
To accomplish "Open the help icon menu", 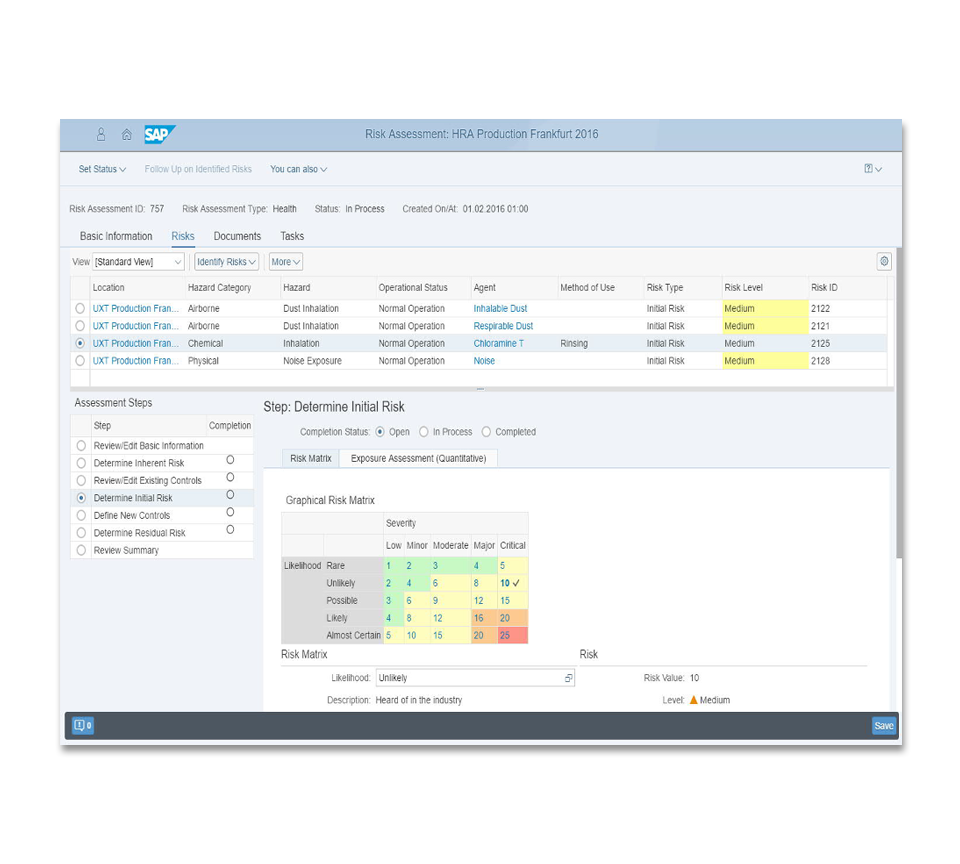I will [872, 169].
